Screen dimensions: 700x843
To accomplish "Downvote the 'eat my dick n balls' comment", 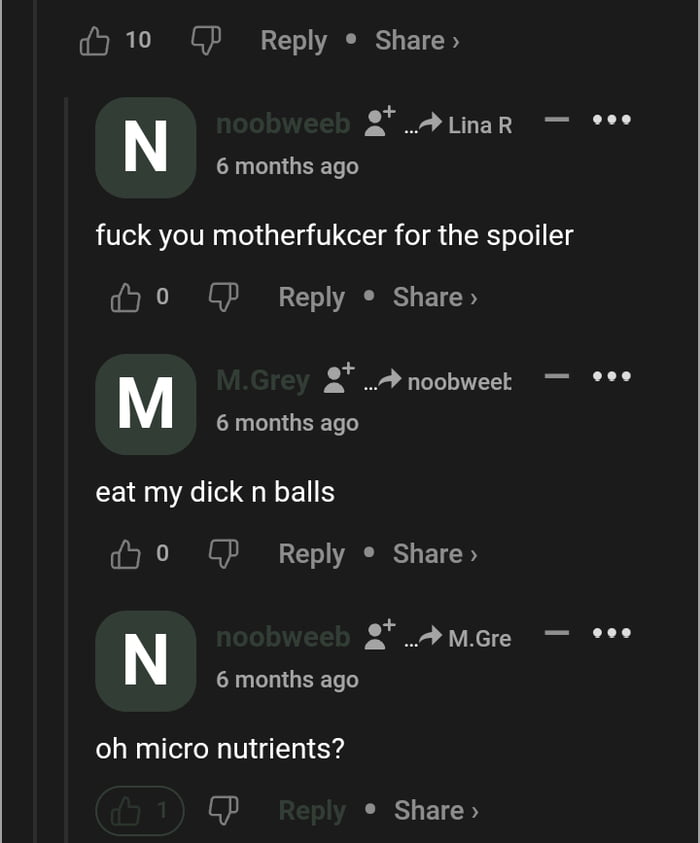I will coord(223,554).
